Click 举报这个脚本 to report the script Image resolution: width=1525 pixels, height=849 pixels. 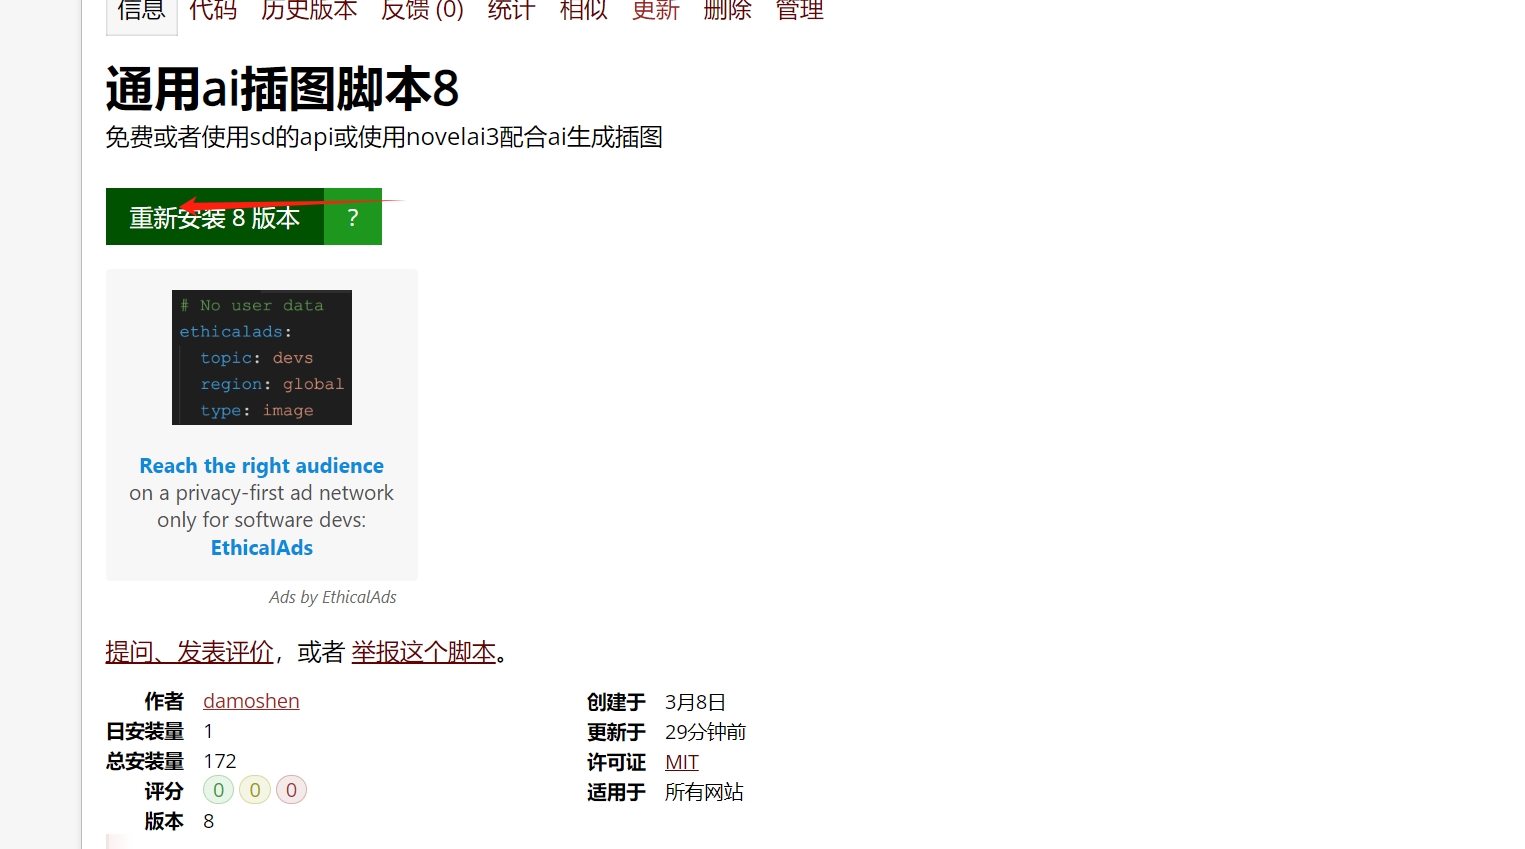[x=423, y=651]
